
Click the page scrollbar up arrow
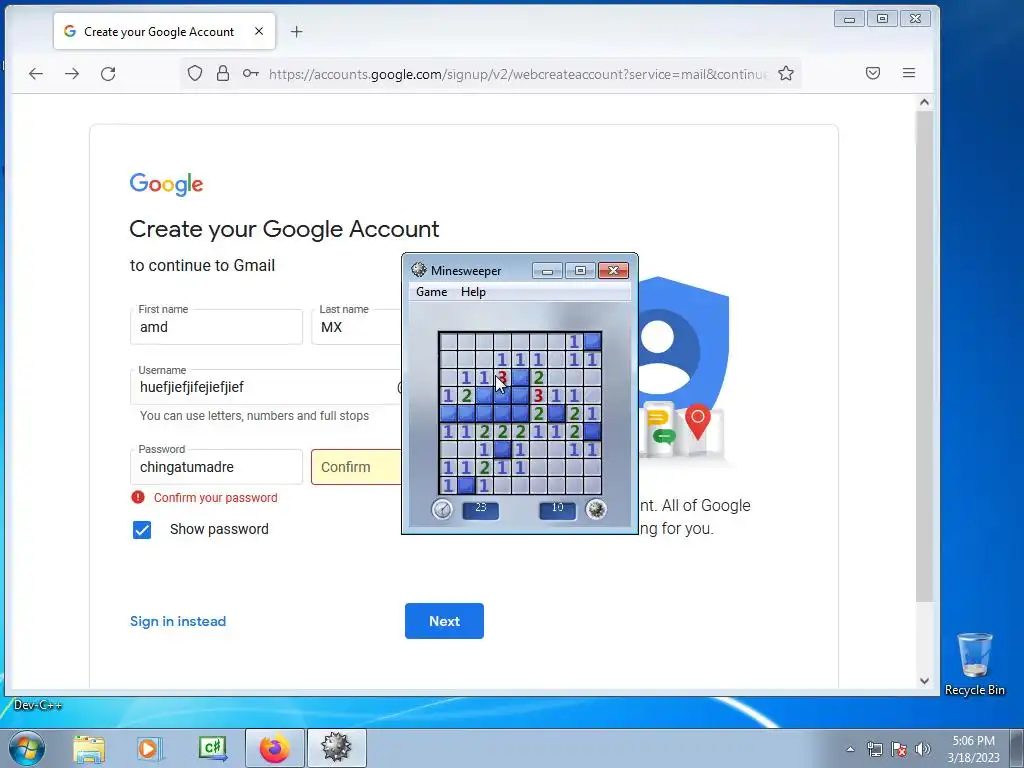(x=924, y=102)
